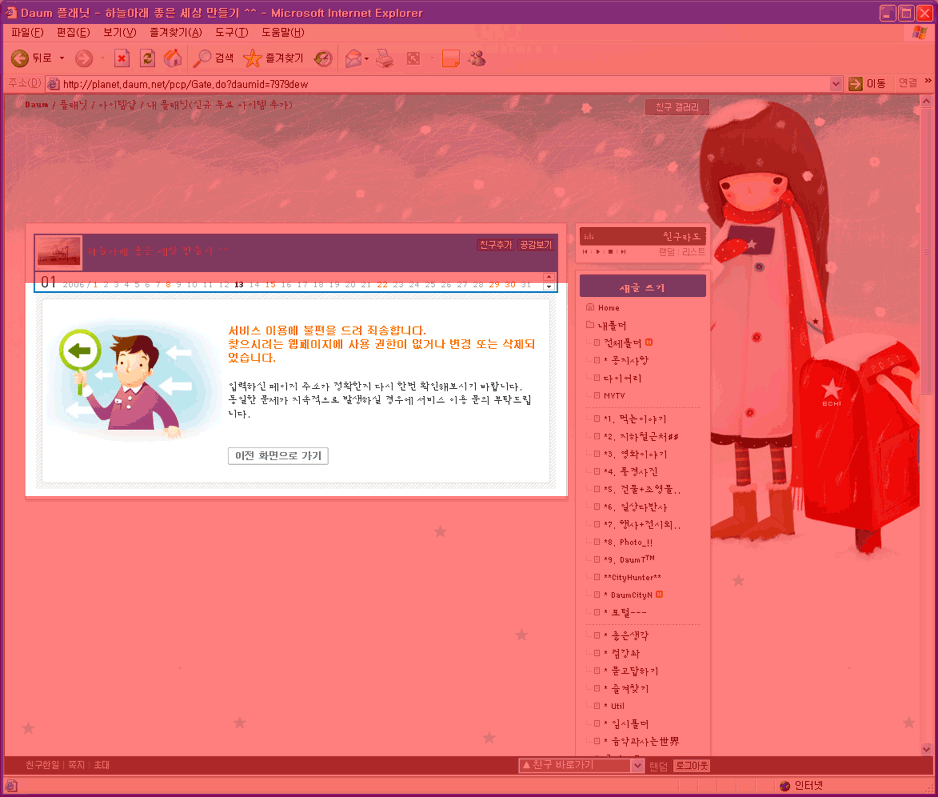Image resolution: width=938 pixels, height=797 pixels.
Task: Expand the address bar URL dropdown
Action: click(836, 84)
